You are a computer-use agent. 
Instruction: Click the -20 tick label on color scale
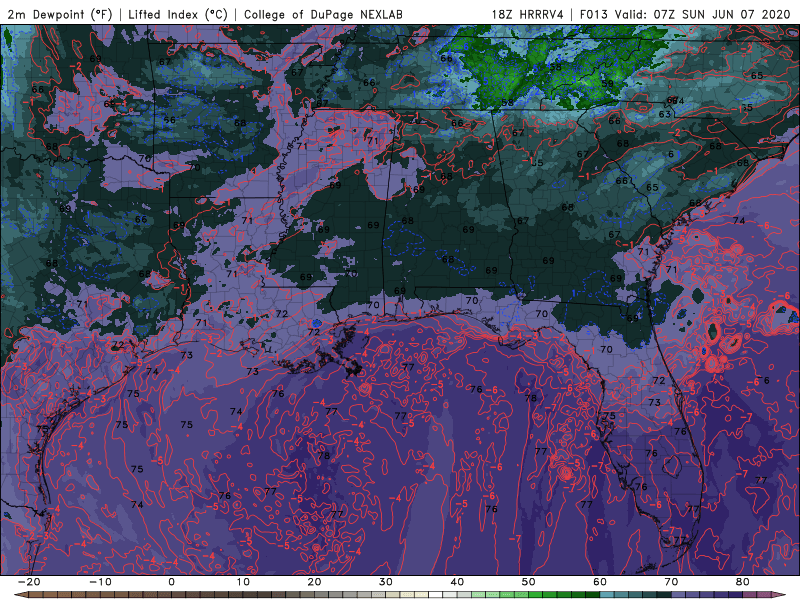29,582
